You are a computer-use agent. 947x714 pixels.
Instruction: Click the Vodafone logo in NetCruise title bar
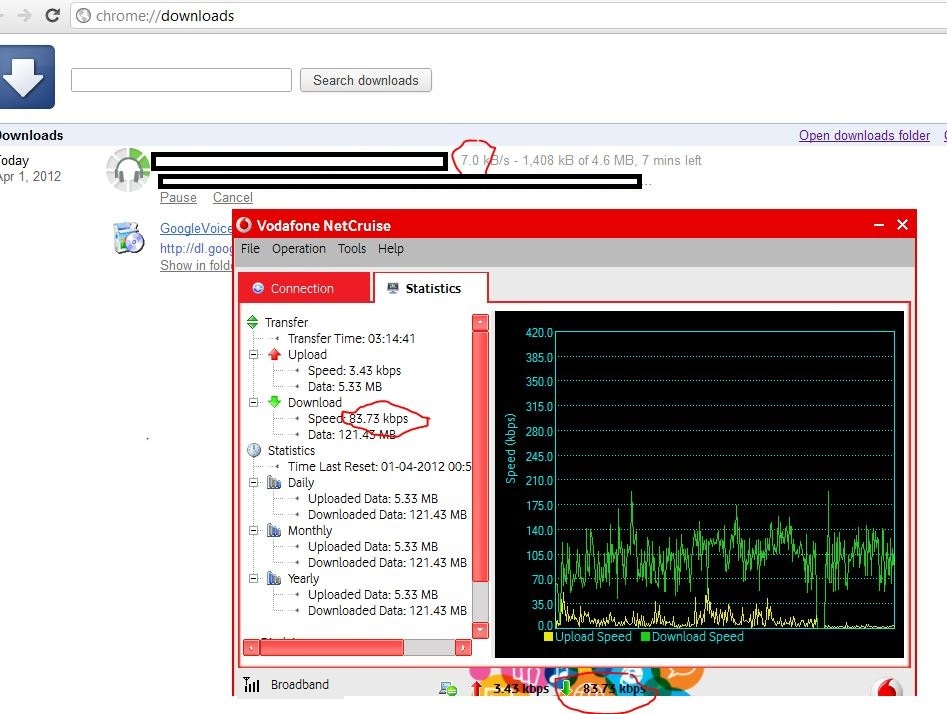[244, 225]
